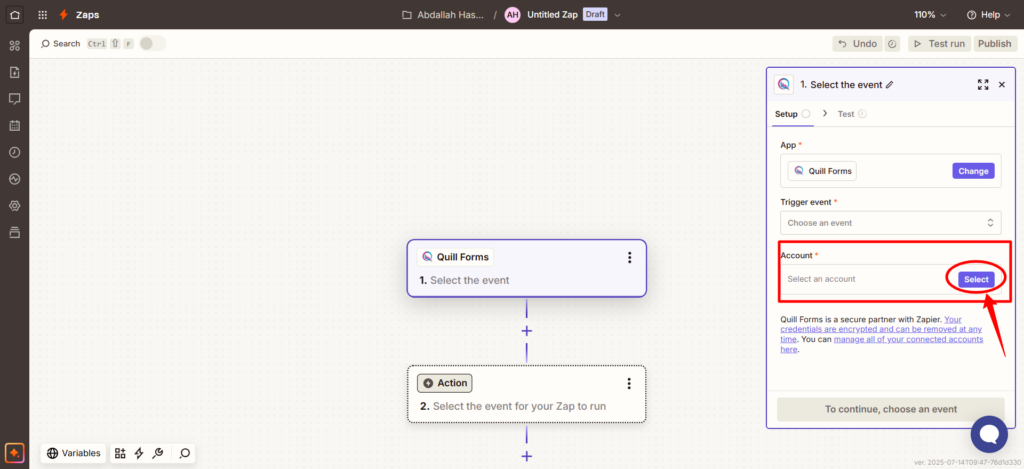
Task: Open the assets icon in sidebar
Action: [14, 46]
